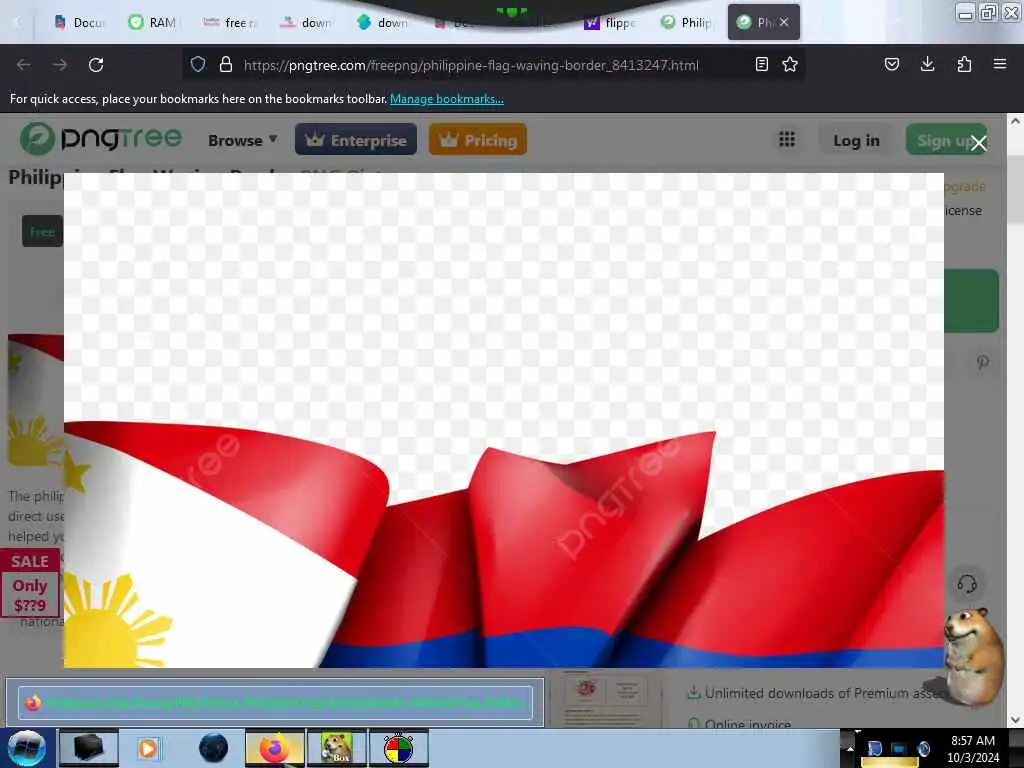
Task: Show hidden system tray icons
Action: pos(850,748)
